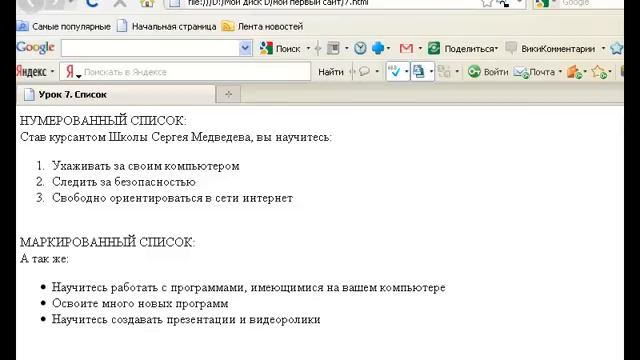Click the page translate icon in Yandex bar
The height and width of the screenshot is (360, 640).
(419, 72)
